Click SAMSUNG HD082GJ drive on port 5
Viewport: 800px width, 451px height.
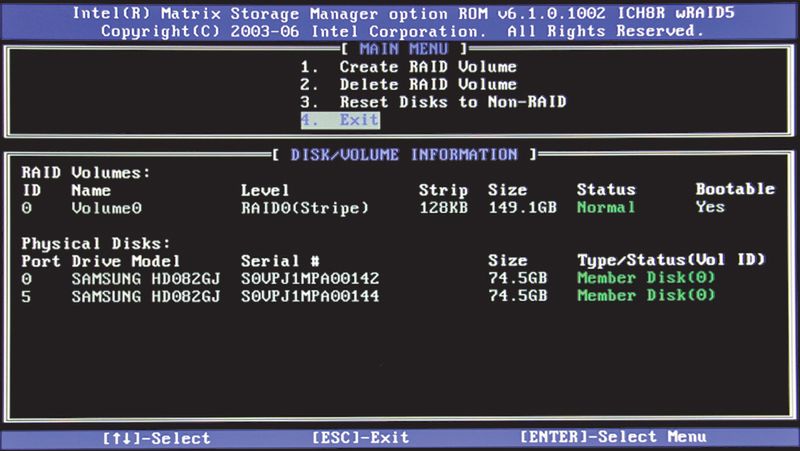tap(146, 296)
